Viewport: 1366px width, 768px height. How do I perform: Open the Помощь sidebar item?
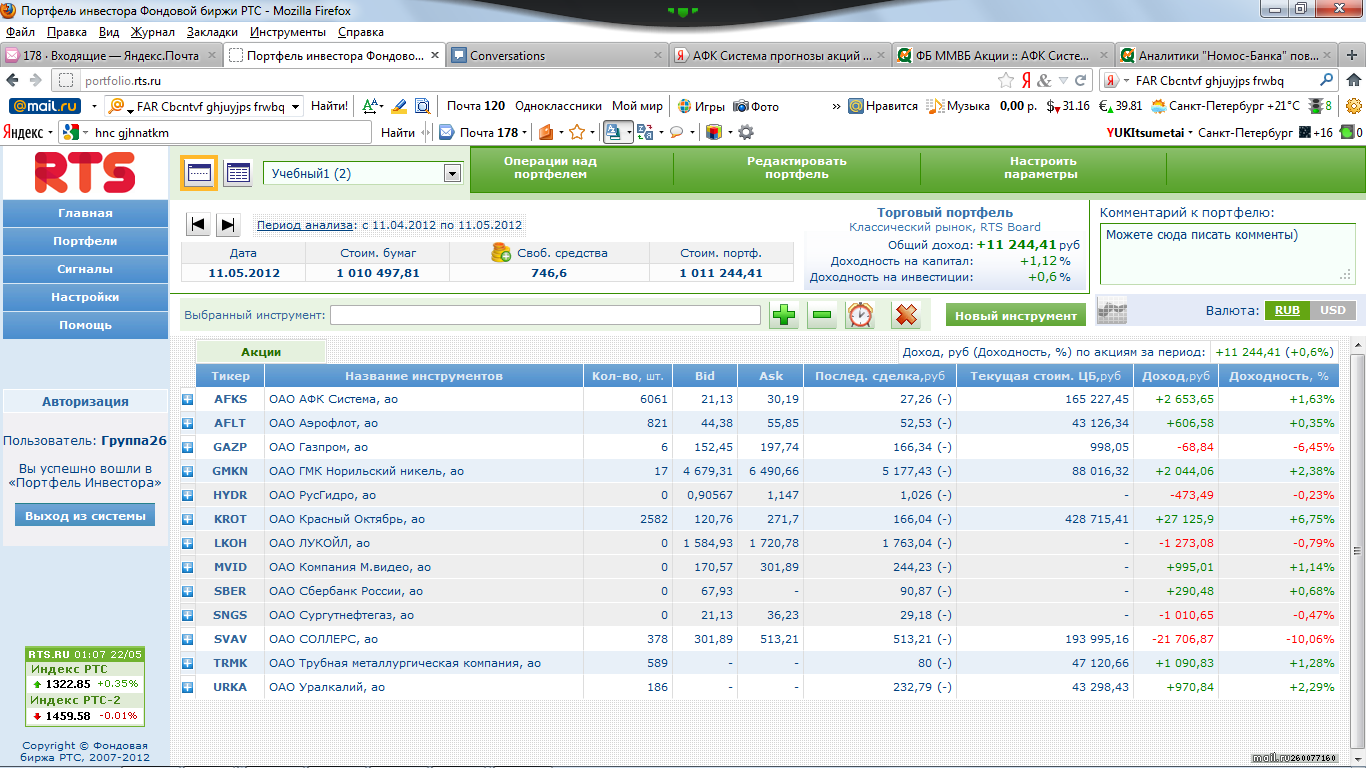(x=85, y=325)
